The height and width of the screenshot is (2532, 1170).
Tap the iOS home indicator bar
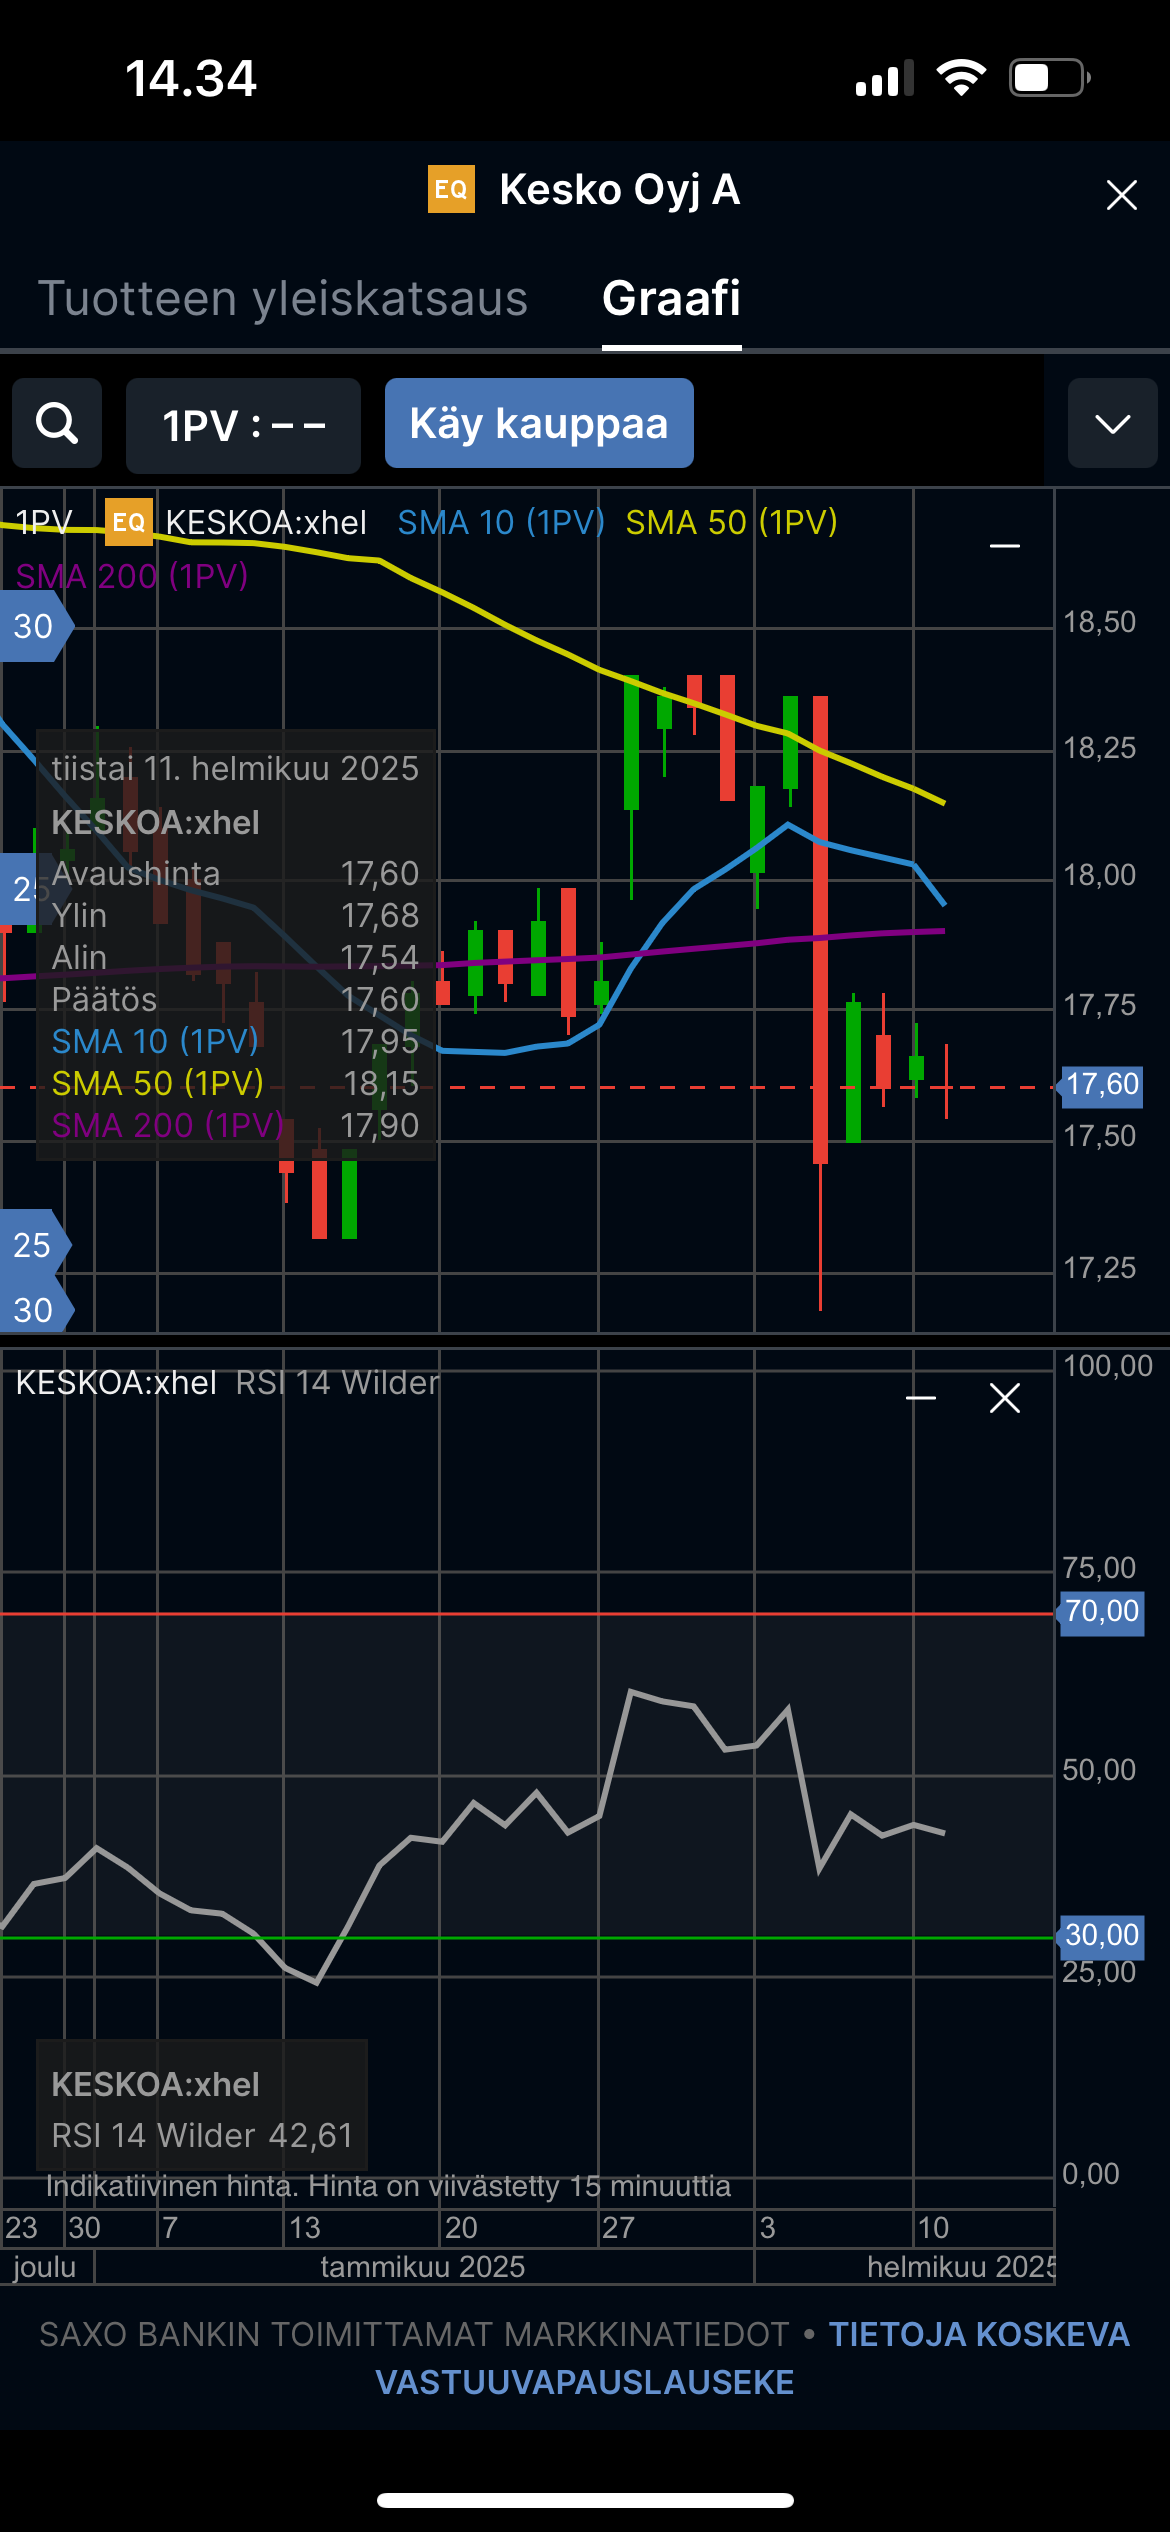(x=585, y=2500)
